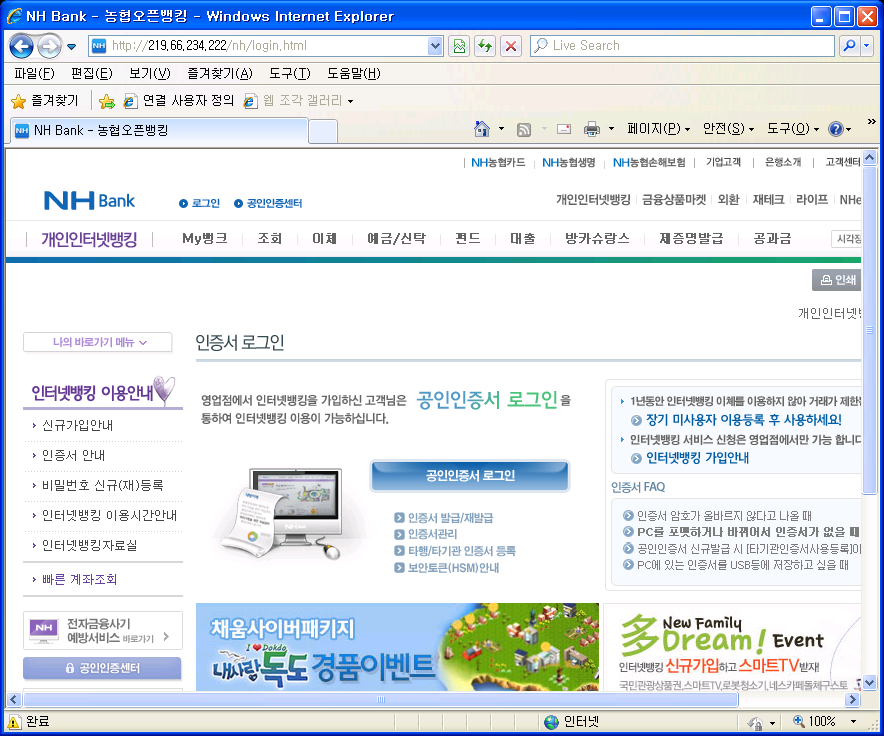Open 빠른 계좌조회 sidebar link
Viewport: 884px width, 736px height.
[79, 579]
